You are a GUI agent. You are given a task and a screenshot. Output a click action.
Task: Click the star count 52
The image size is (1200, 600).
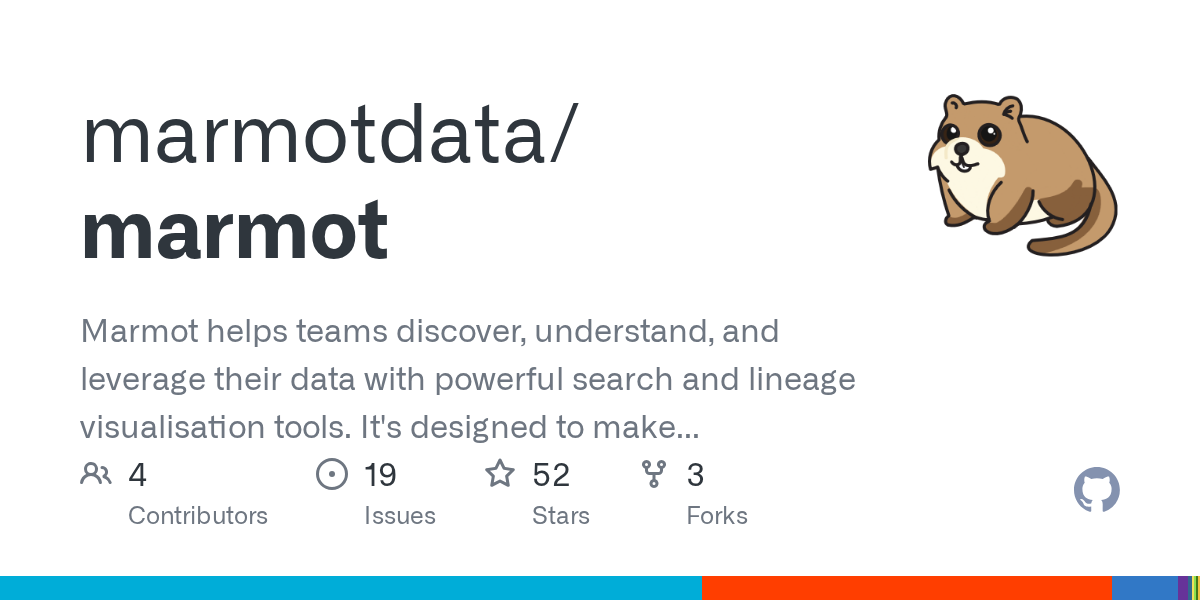click(551, 475)
